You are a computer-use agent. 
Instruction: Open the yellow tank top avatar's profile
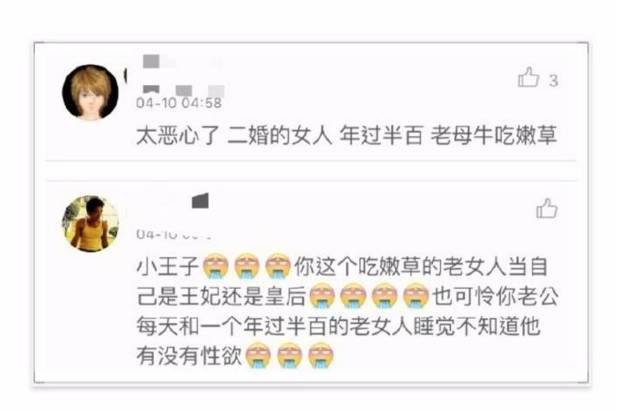click(x=91, y=224)
